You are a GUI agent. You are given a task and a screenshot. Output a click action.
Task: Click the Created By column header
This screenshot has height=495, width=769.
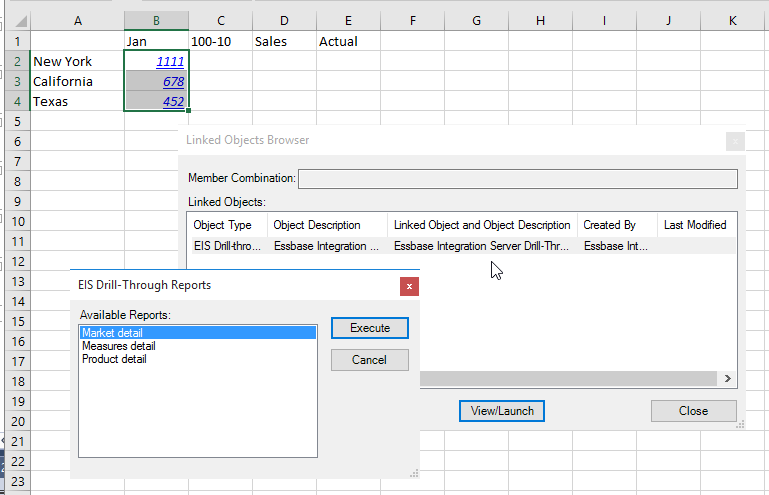[x=617, y=225]
